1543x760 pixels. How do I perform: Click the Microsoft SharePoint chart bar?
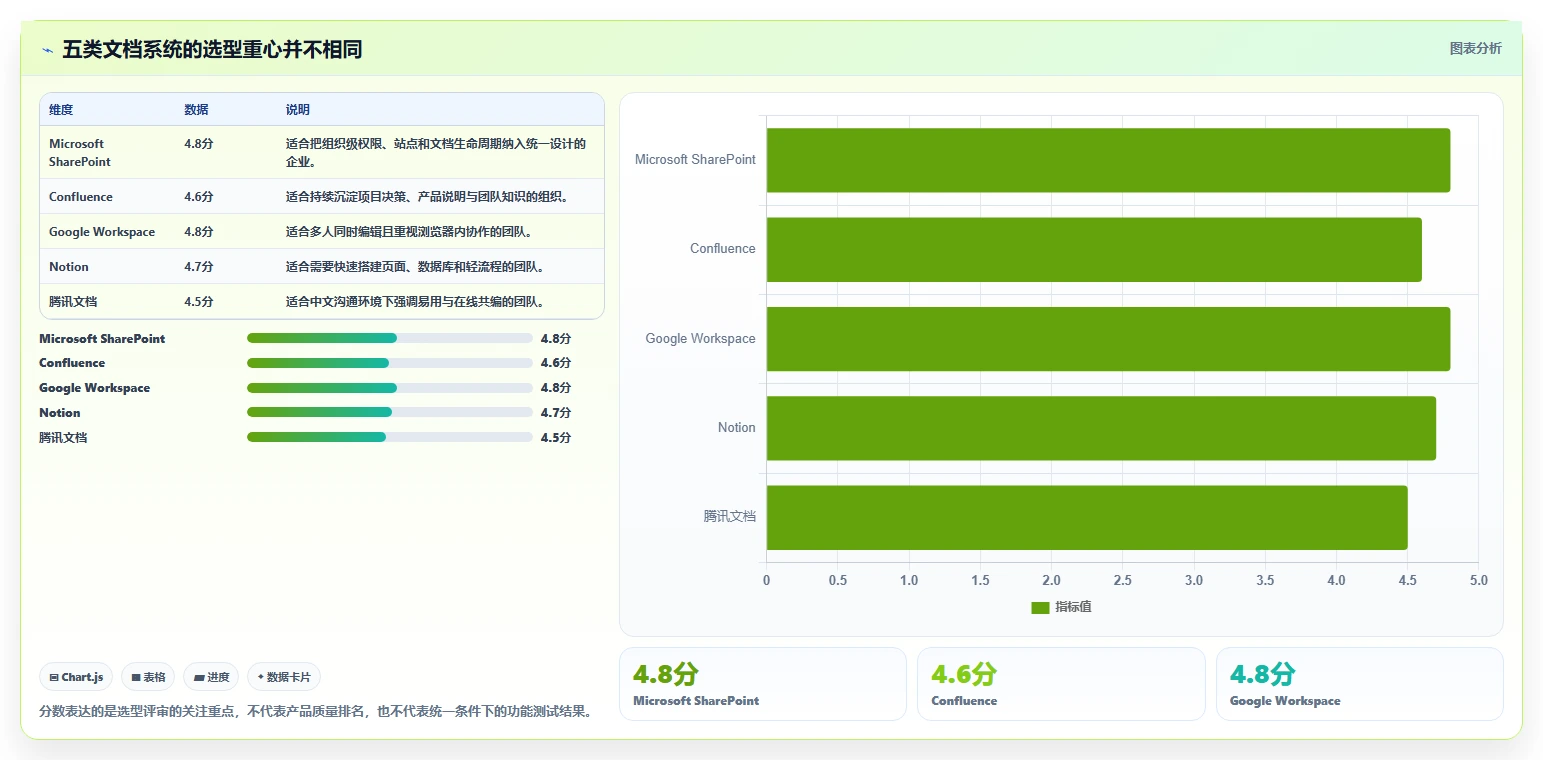pos(1108,160)
